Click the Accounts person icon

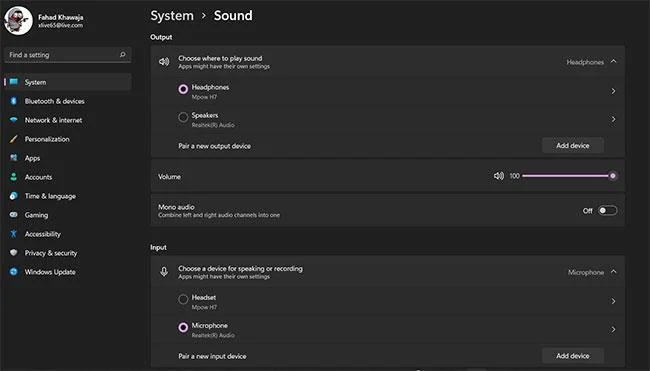[14, 177]
